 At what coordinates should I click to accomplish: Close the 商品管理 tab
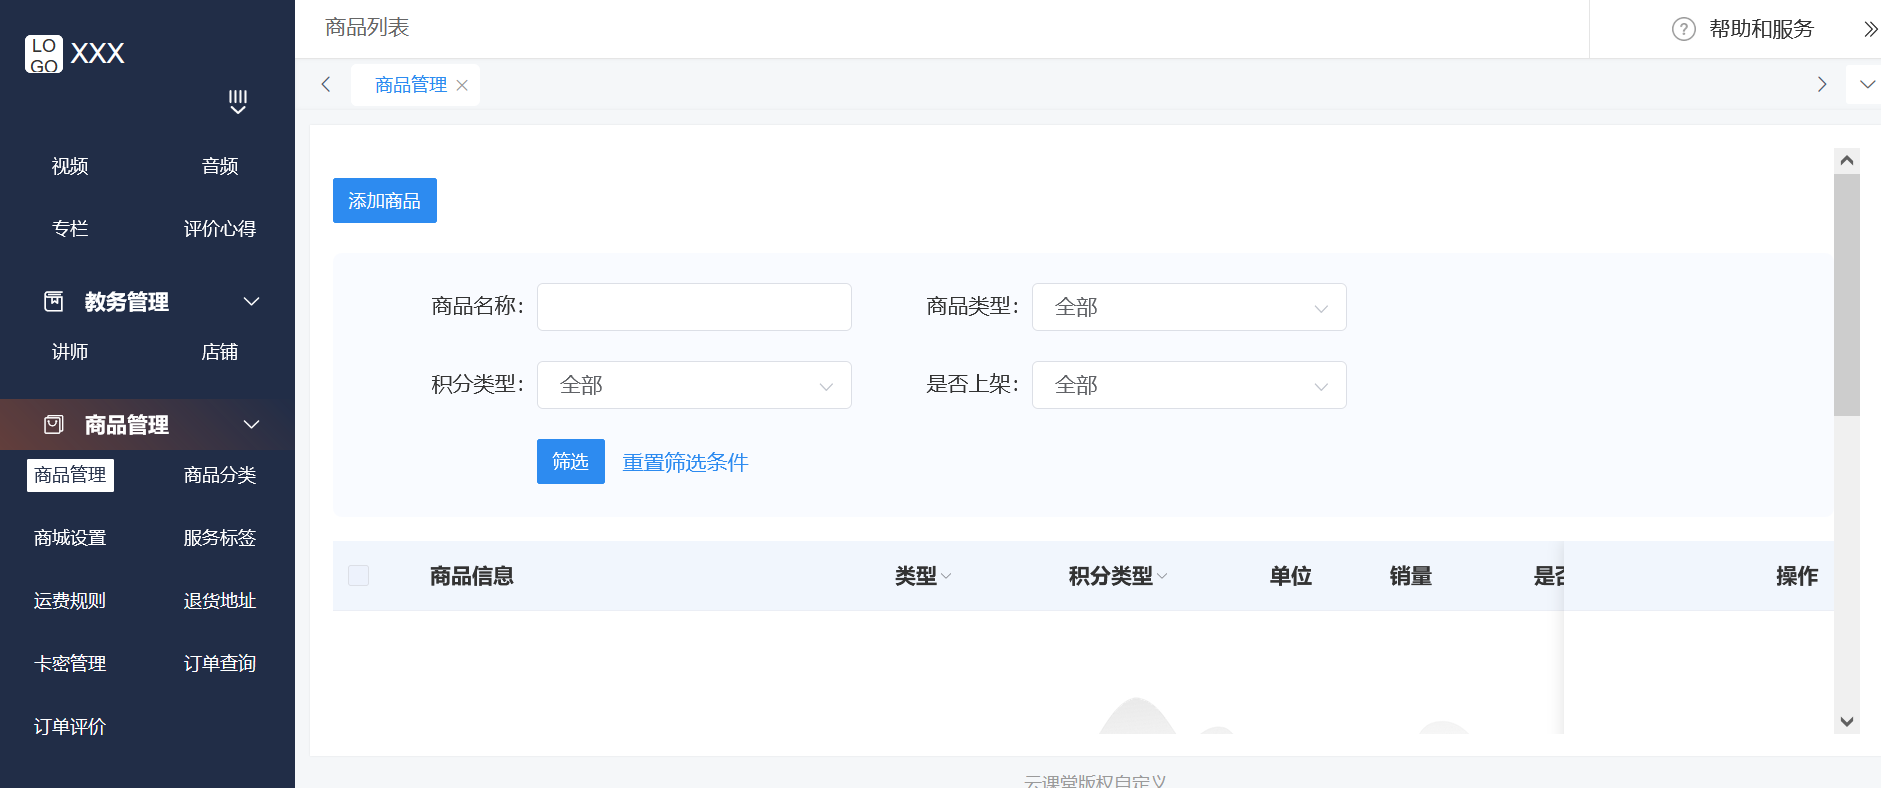462,85
